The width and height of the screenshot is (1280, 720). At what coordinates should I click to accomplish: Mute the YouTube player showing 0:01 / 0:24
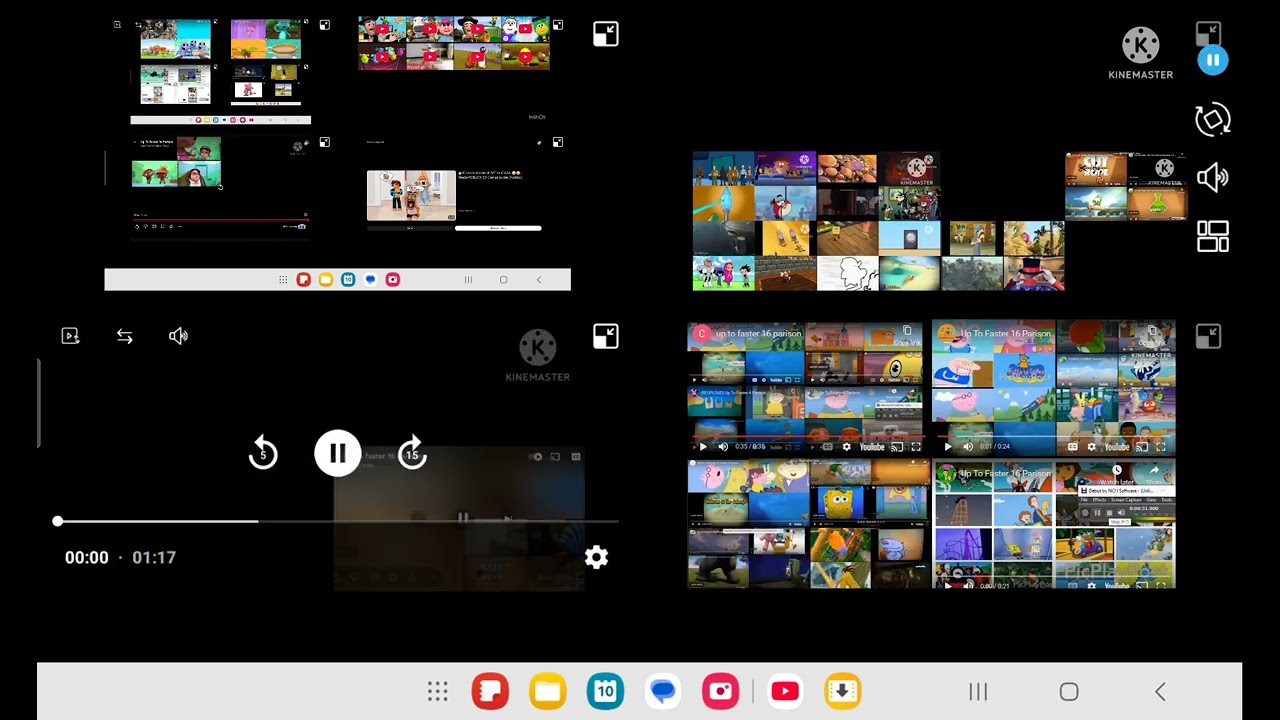pyautogui.click(x=968, y=447)
